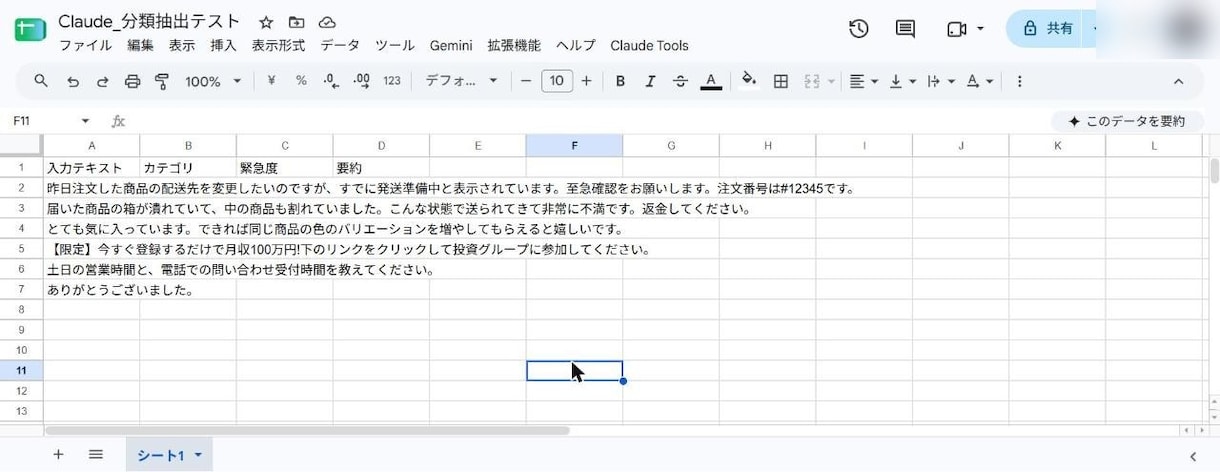Collapse the menu bar chevron
Image resolution: width=1220 pixels, height=472 pixels.
pos(1178,81)
